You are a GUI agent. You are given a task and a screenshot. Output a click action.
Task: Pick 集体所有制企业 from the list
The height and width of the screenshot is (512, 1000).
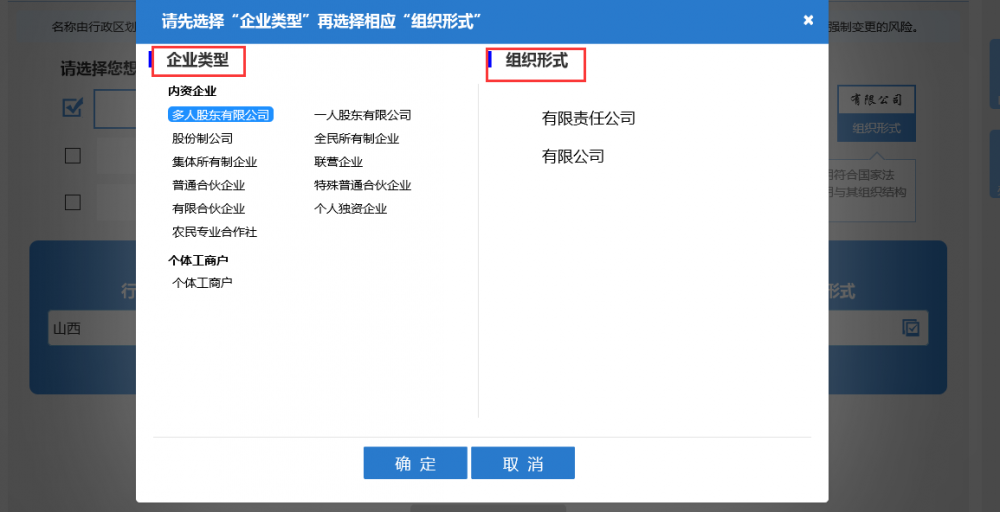(x=214, y=162)
